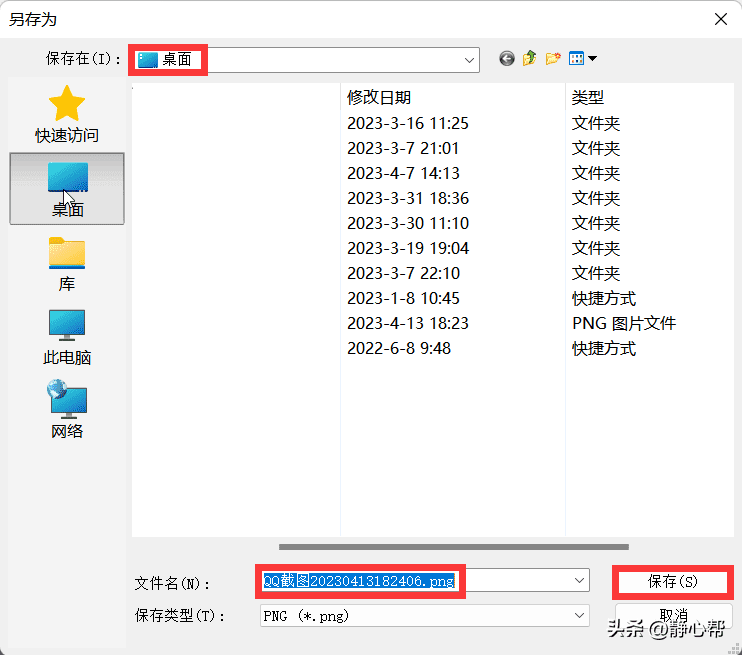The width and height of the screenshot is (742, 655).
Task: Open the view menu icon
Action: (582, 59)
